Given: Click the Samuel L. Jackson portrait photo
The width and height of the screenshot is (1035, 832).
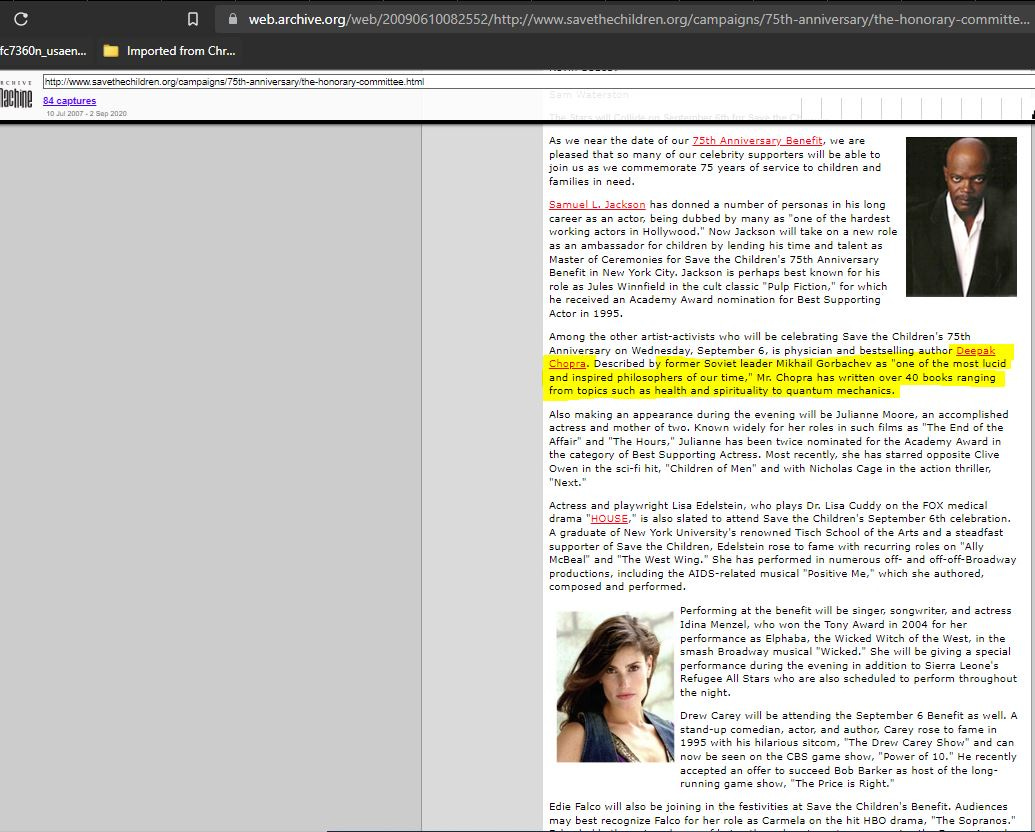Looking at the screenshot, I should click(x=961, y=217).
